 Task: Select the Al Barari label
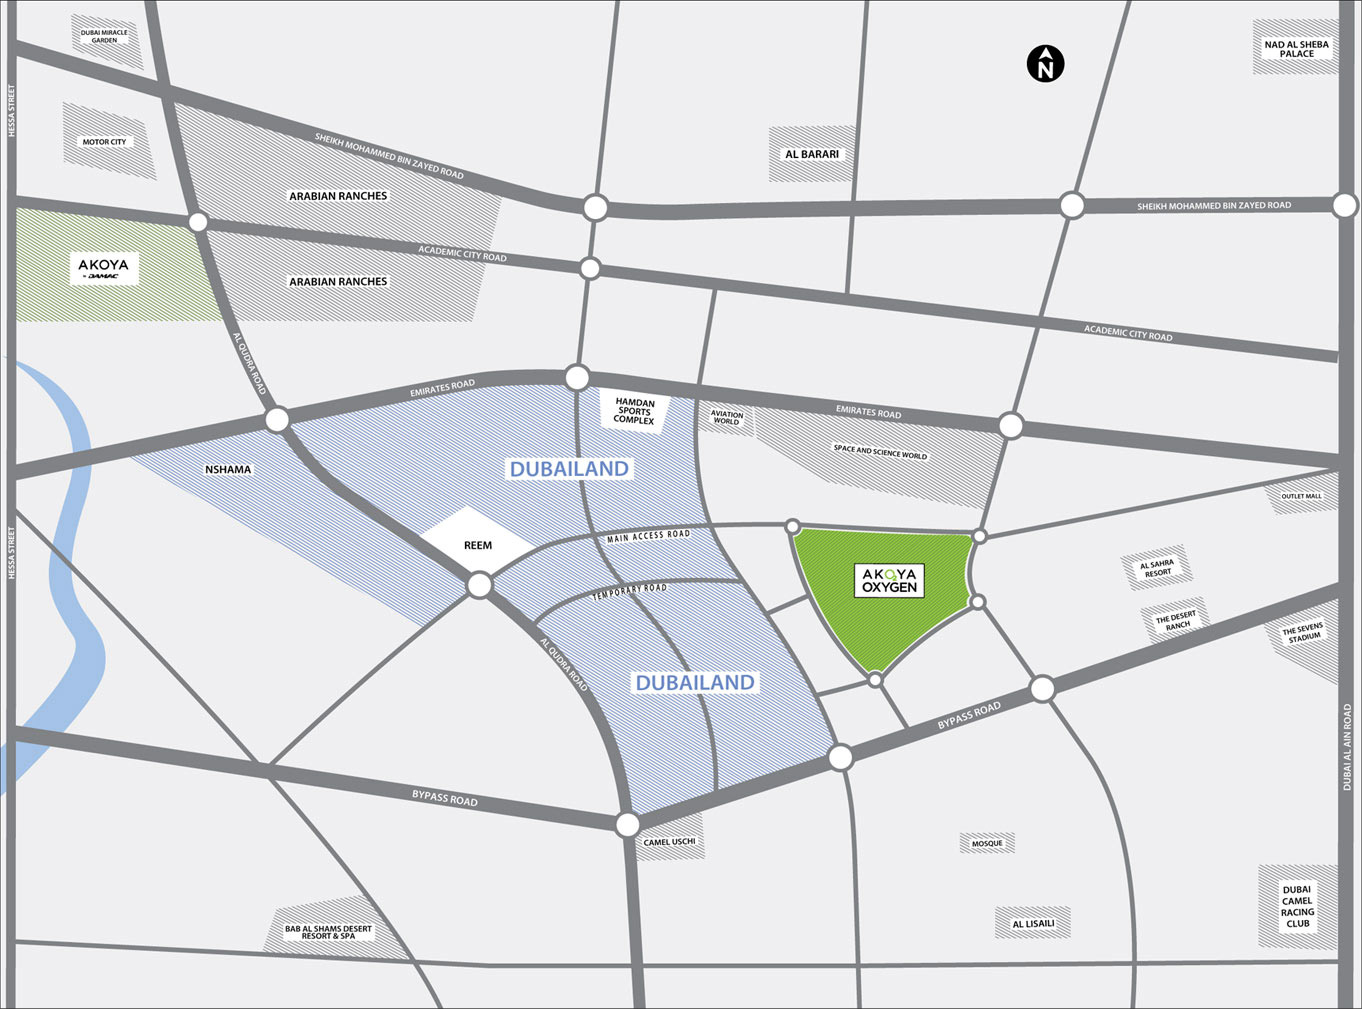(812, 154)
